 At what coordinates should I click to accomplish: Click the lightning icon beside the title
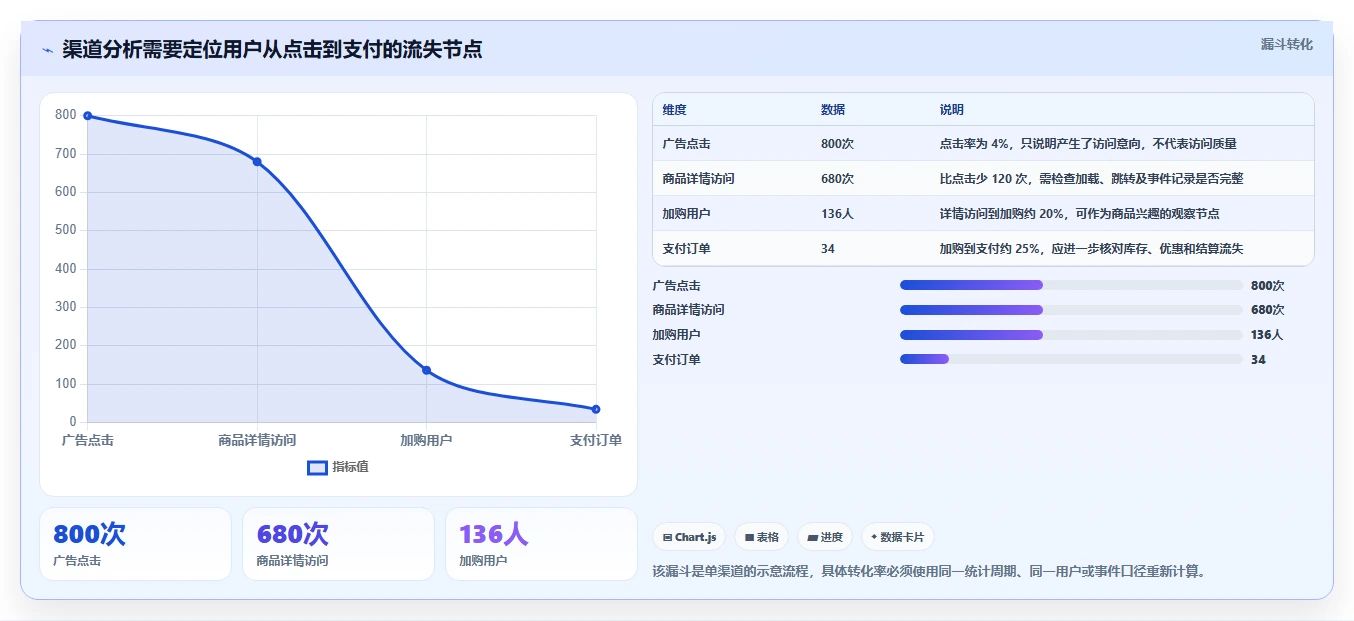47,50
